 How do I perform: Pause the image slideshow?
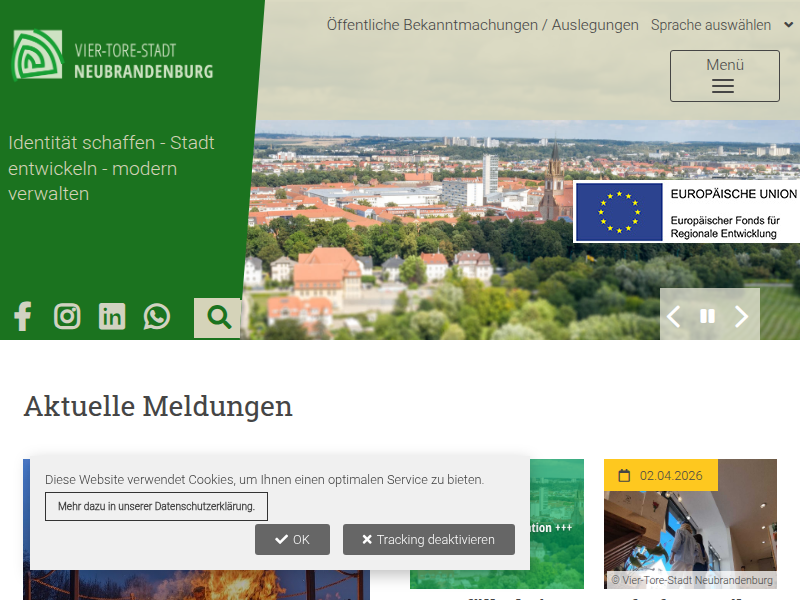pos(708,315)
